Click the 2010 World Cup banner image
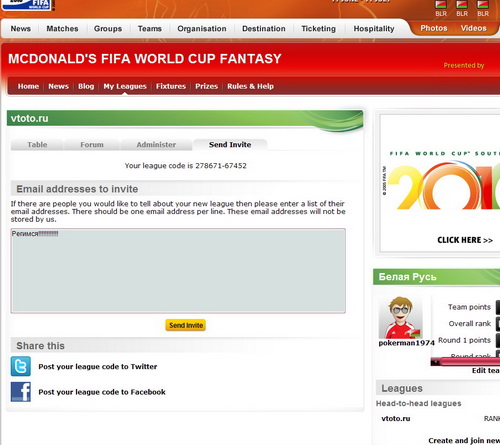Viewport: 500px width, 445px height. (440, 183)
